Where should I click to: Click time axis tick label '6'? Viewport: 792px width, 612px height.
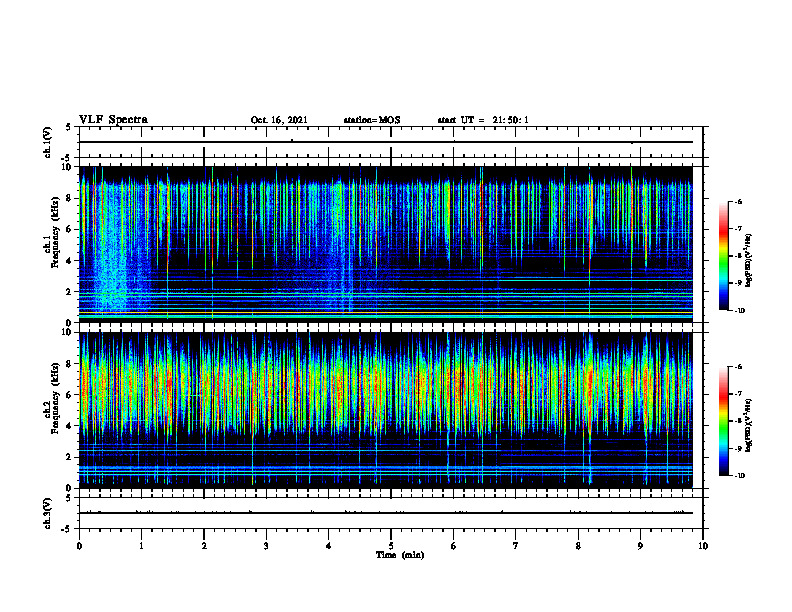click(454, 546)
